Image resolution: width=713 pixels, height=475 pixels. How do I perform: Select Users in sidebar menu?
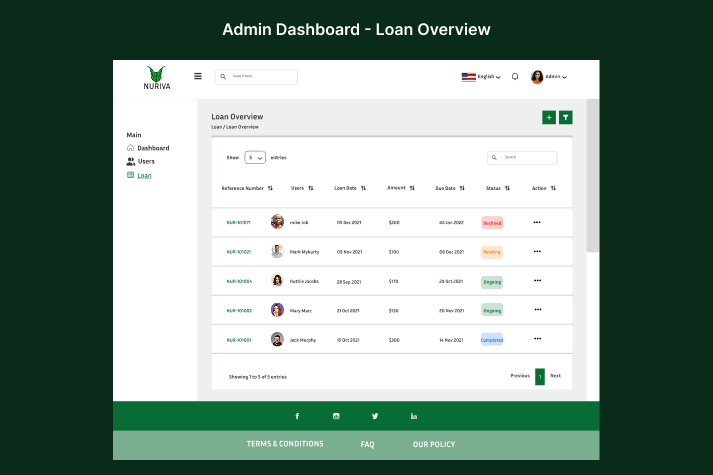pyautogui.click(x=146, y=161)
